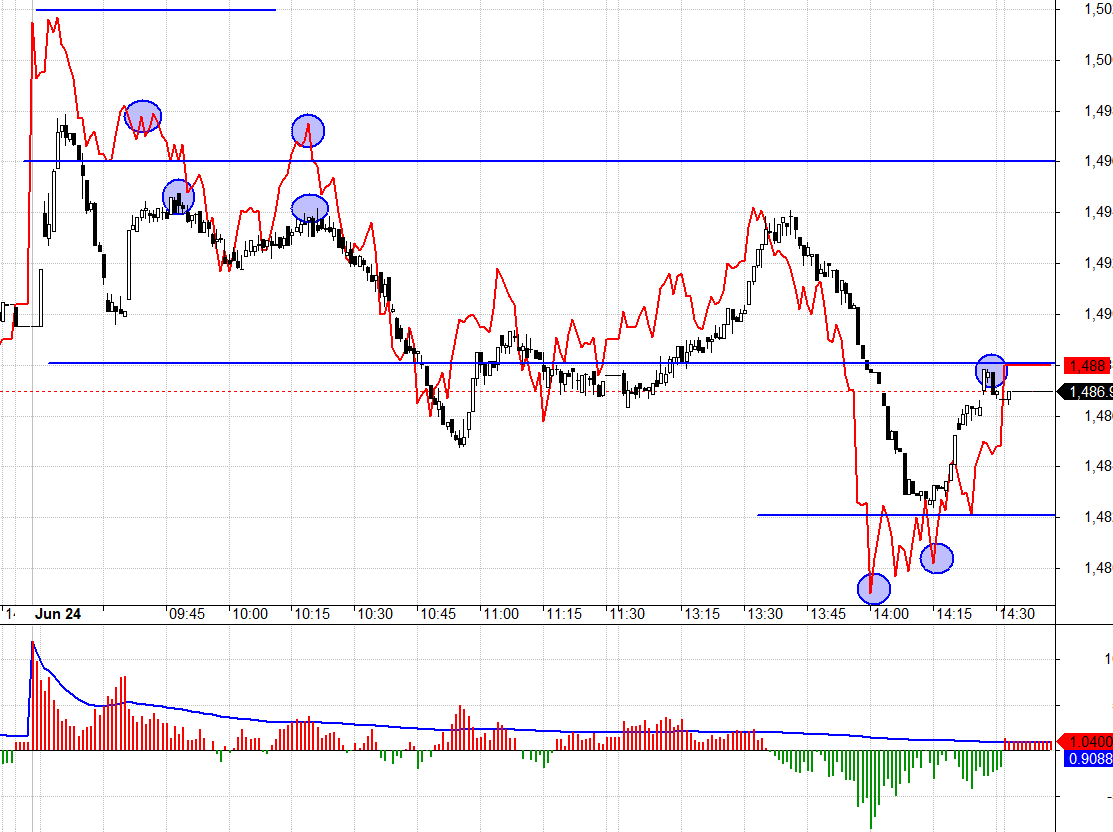Viewport: 1113px width, 832px height.
Task: Click blue circle on red trough near 14:15
Action: [x=937, y=558]
